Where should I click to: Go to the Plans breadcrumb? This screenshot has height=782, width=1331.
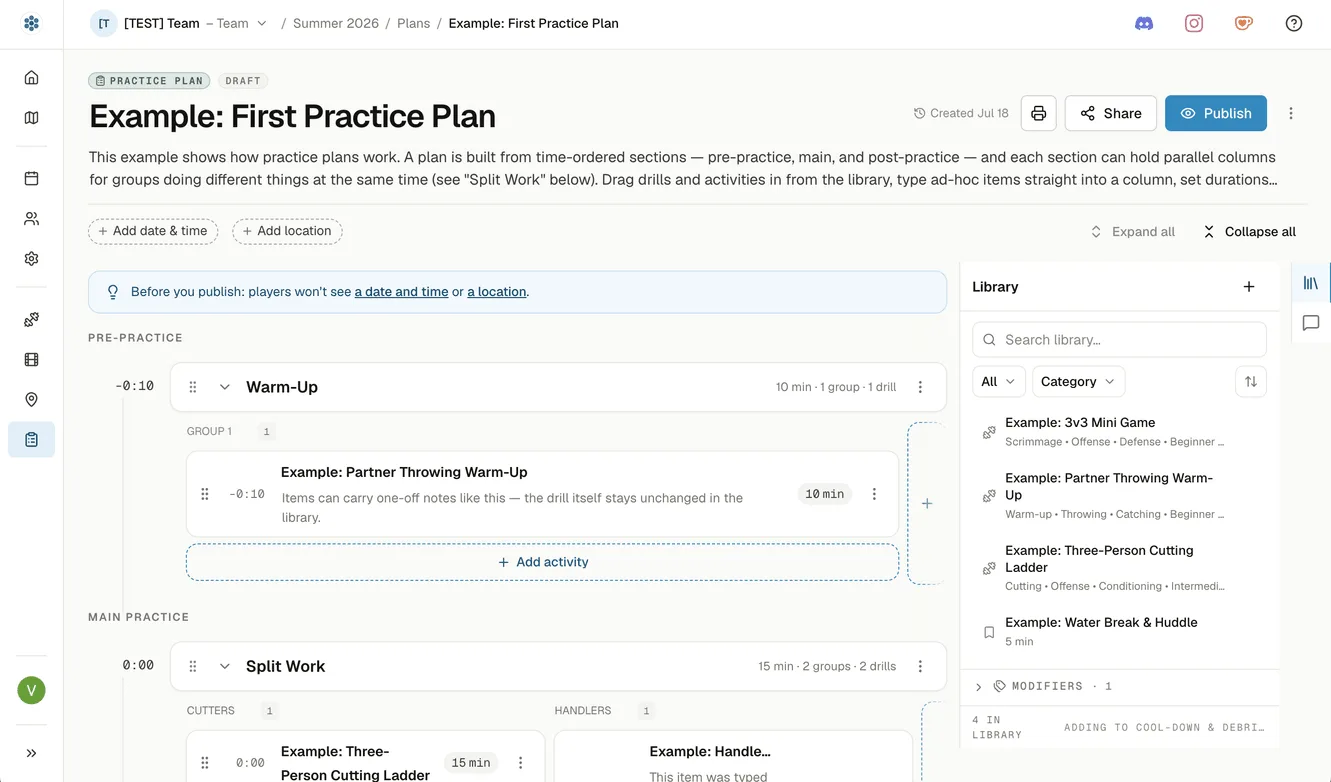pyautogui.click(x=414, y=23)
